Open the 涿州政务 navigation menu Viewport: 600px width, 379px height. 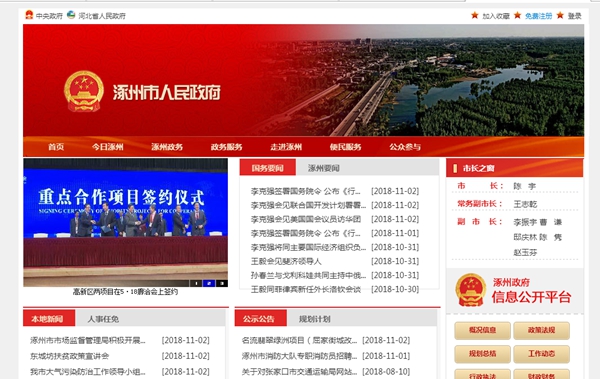coord(167,147)
